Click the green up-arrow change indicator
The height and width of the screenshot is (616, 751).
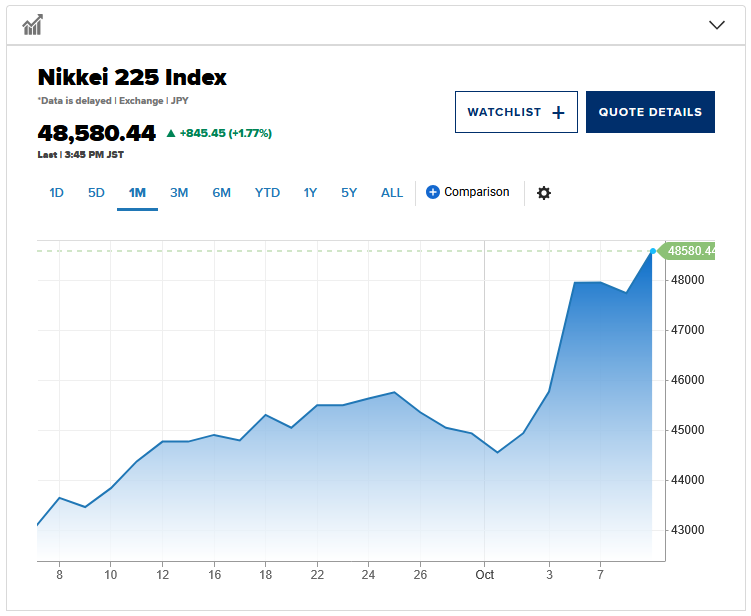171,133
